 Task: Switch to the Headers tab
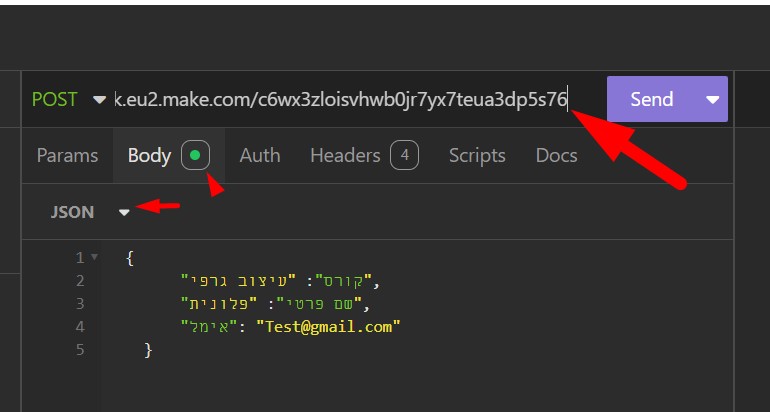364,156
